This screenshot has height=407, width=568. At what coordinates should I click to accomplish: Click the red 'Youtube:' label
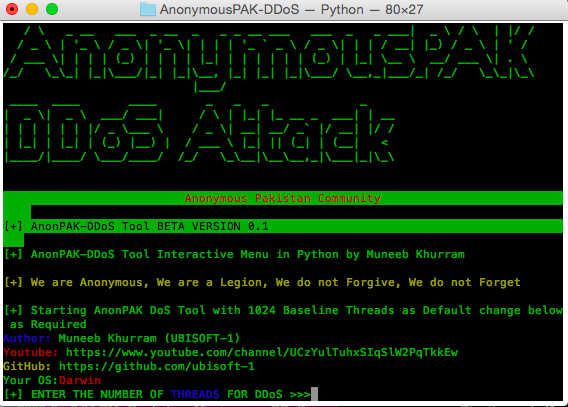[x=31, y=352]
